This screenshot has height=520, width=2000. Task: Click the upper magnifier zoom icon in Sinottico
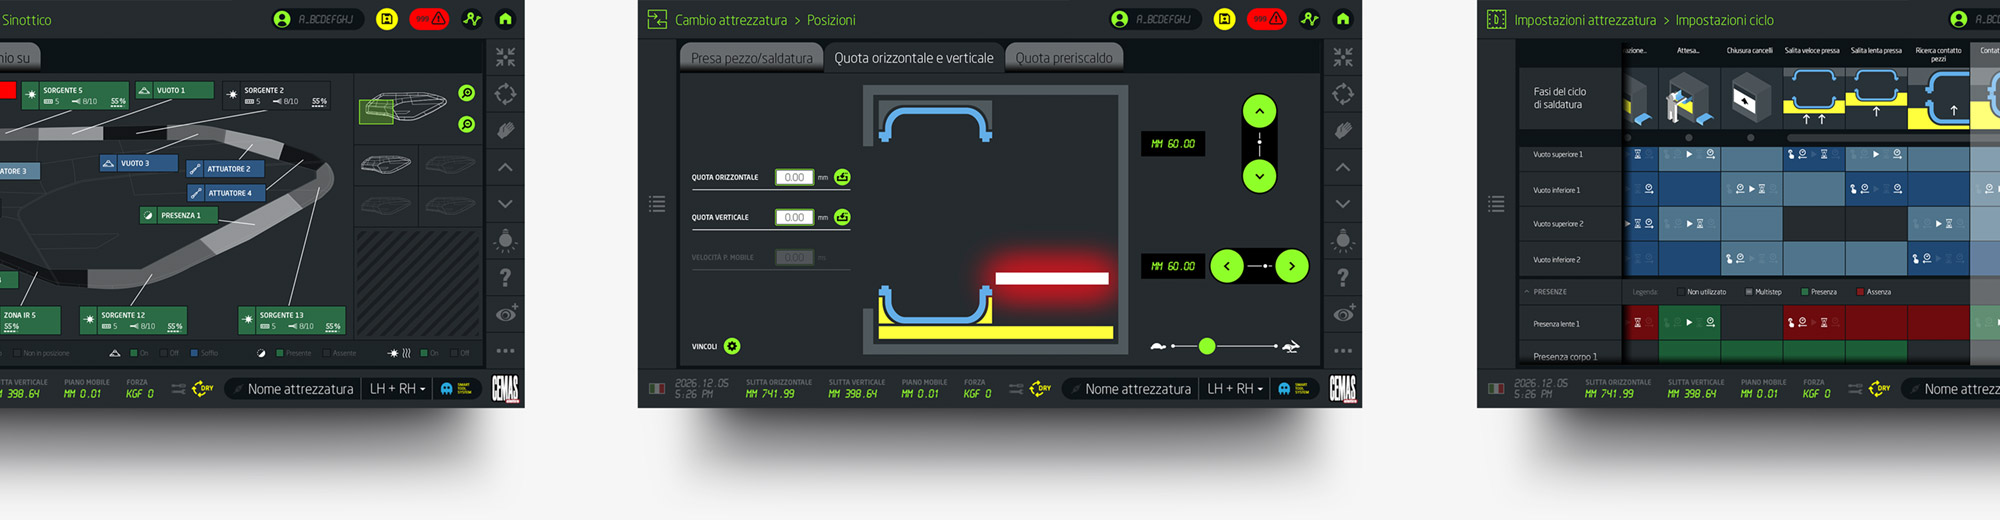click(x=467, y=93)
